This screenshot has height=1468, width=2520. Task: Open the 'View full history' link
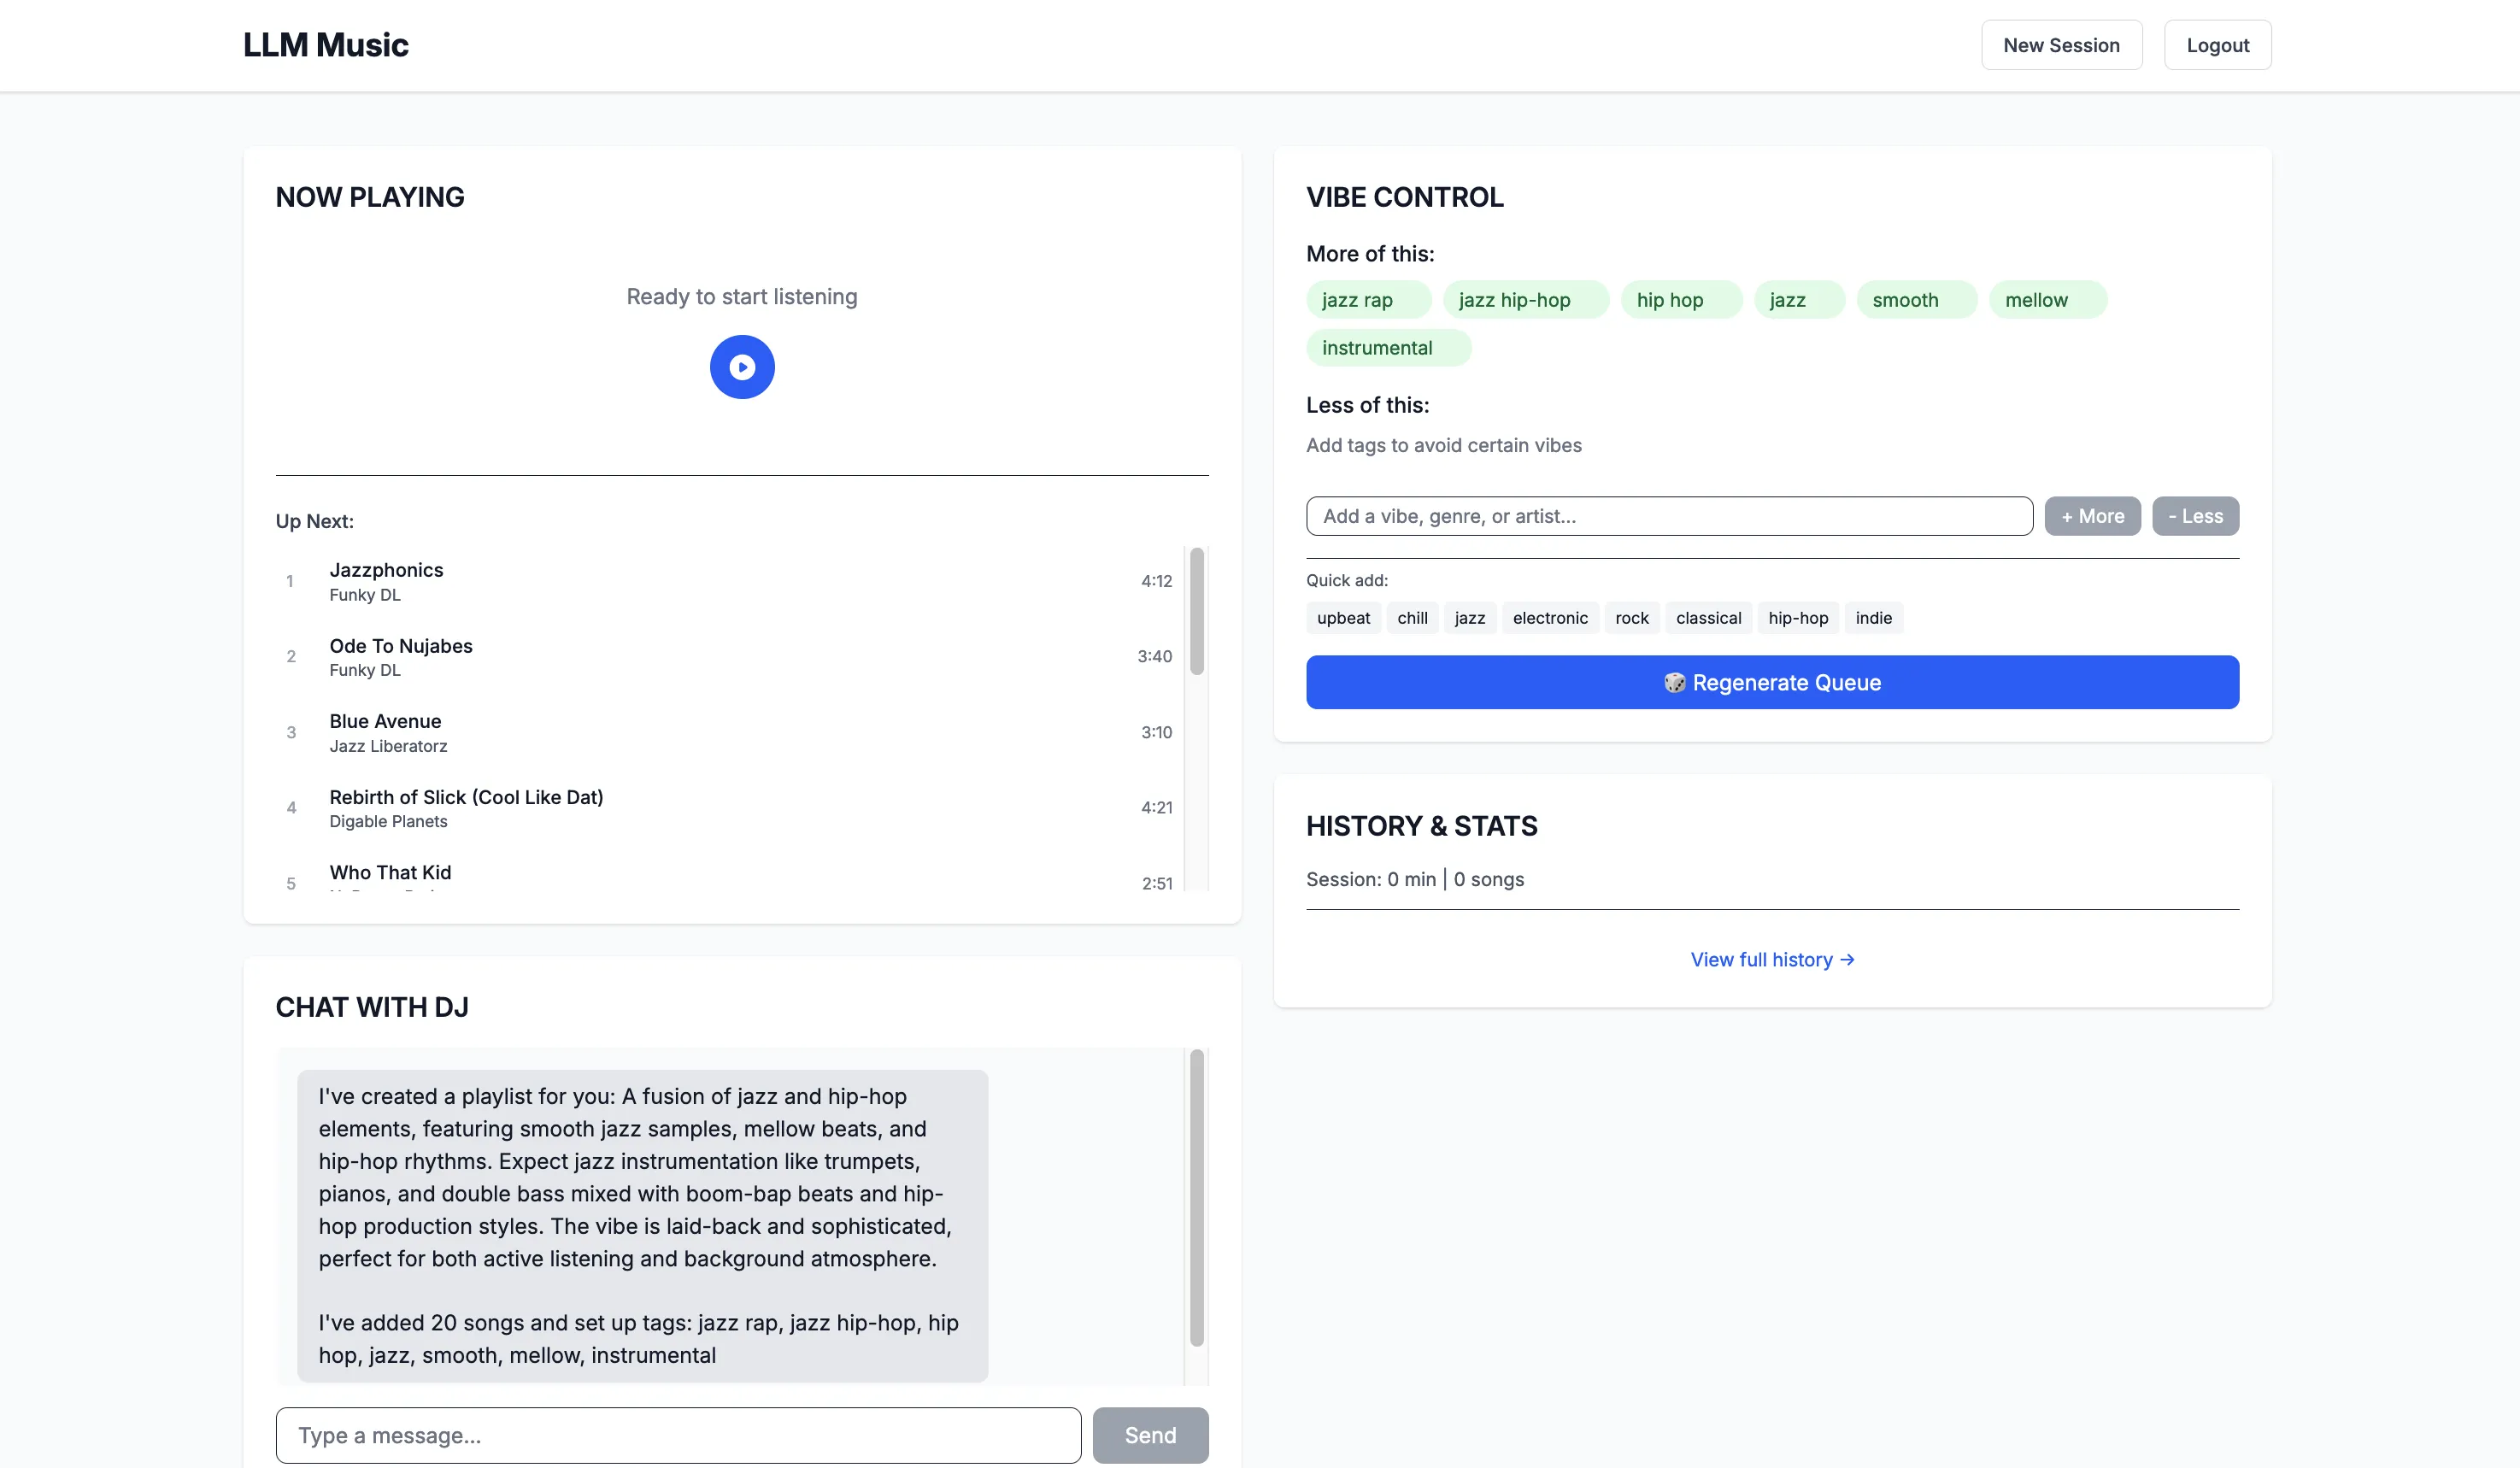tap(1771, 959)
